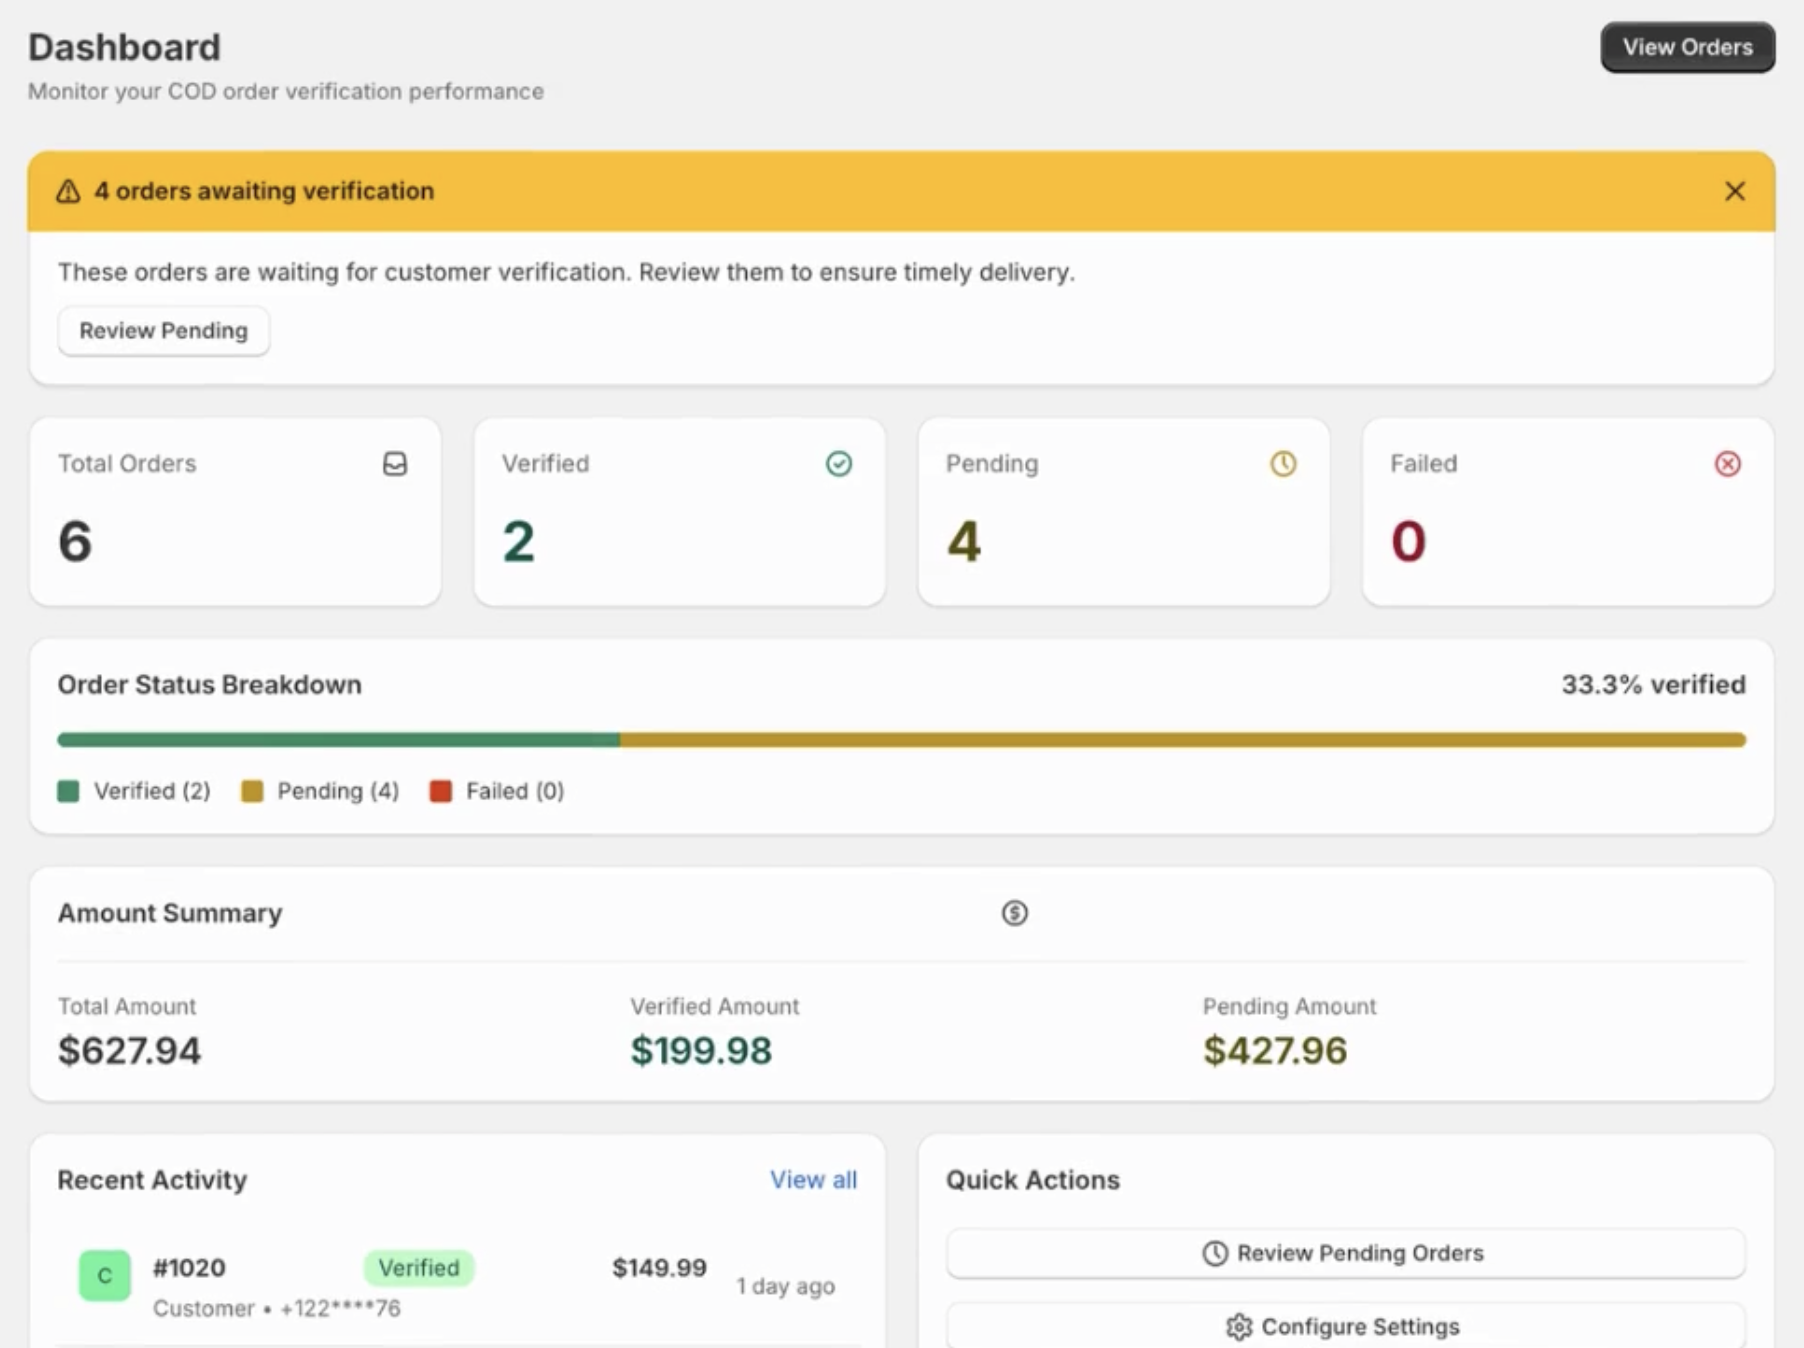
Task: Open order #1020 in Recent Activity
Action: 189,1268
